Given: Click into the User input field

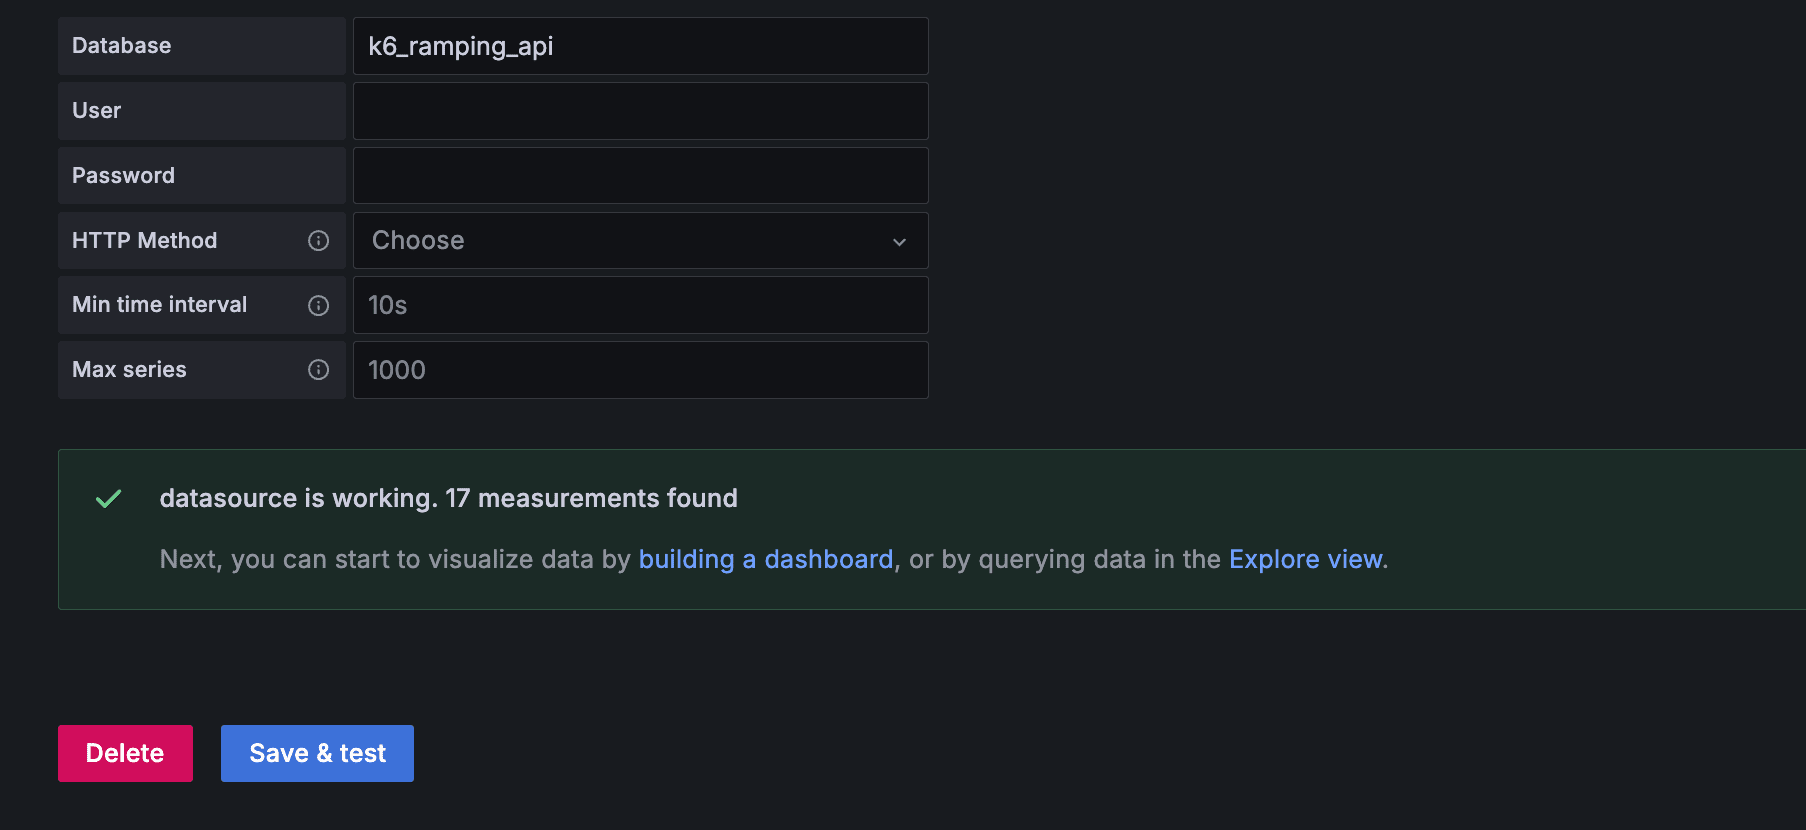Looking at the screenshot, I should (640, 111).
